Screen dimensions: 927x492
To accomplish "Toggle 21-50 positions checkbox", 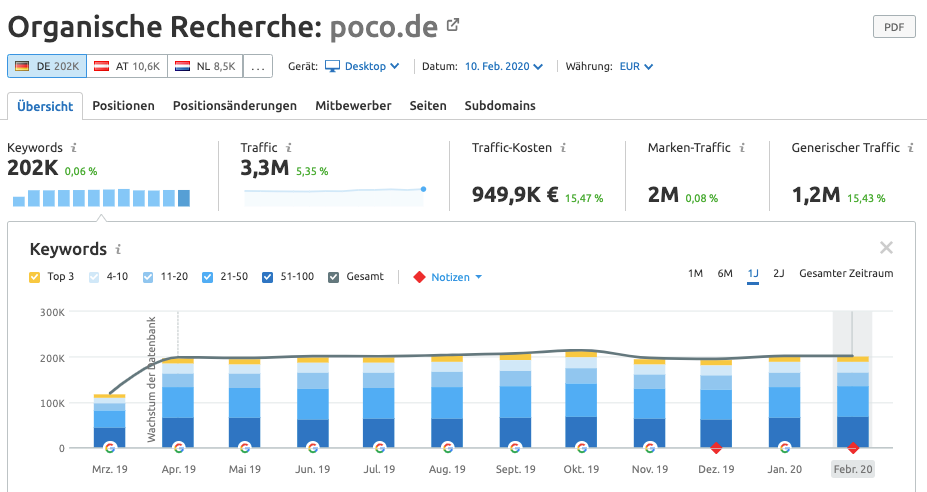I will tap(208, 277).
